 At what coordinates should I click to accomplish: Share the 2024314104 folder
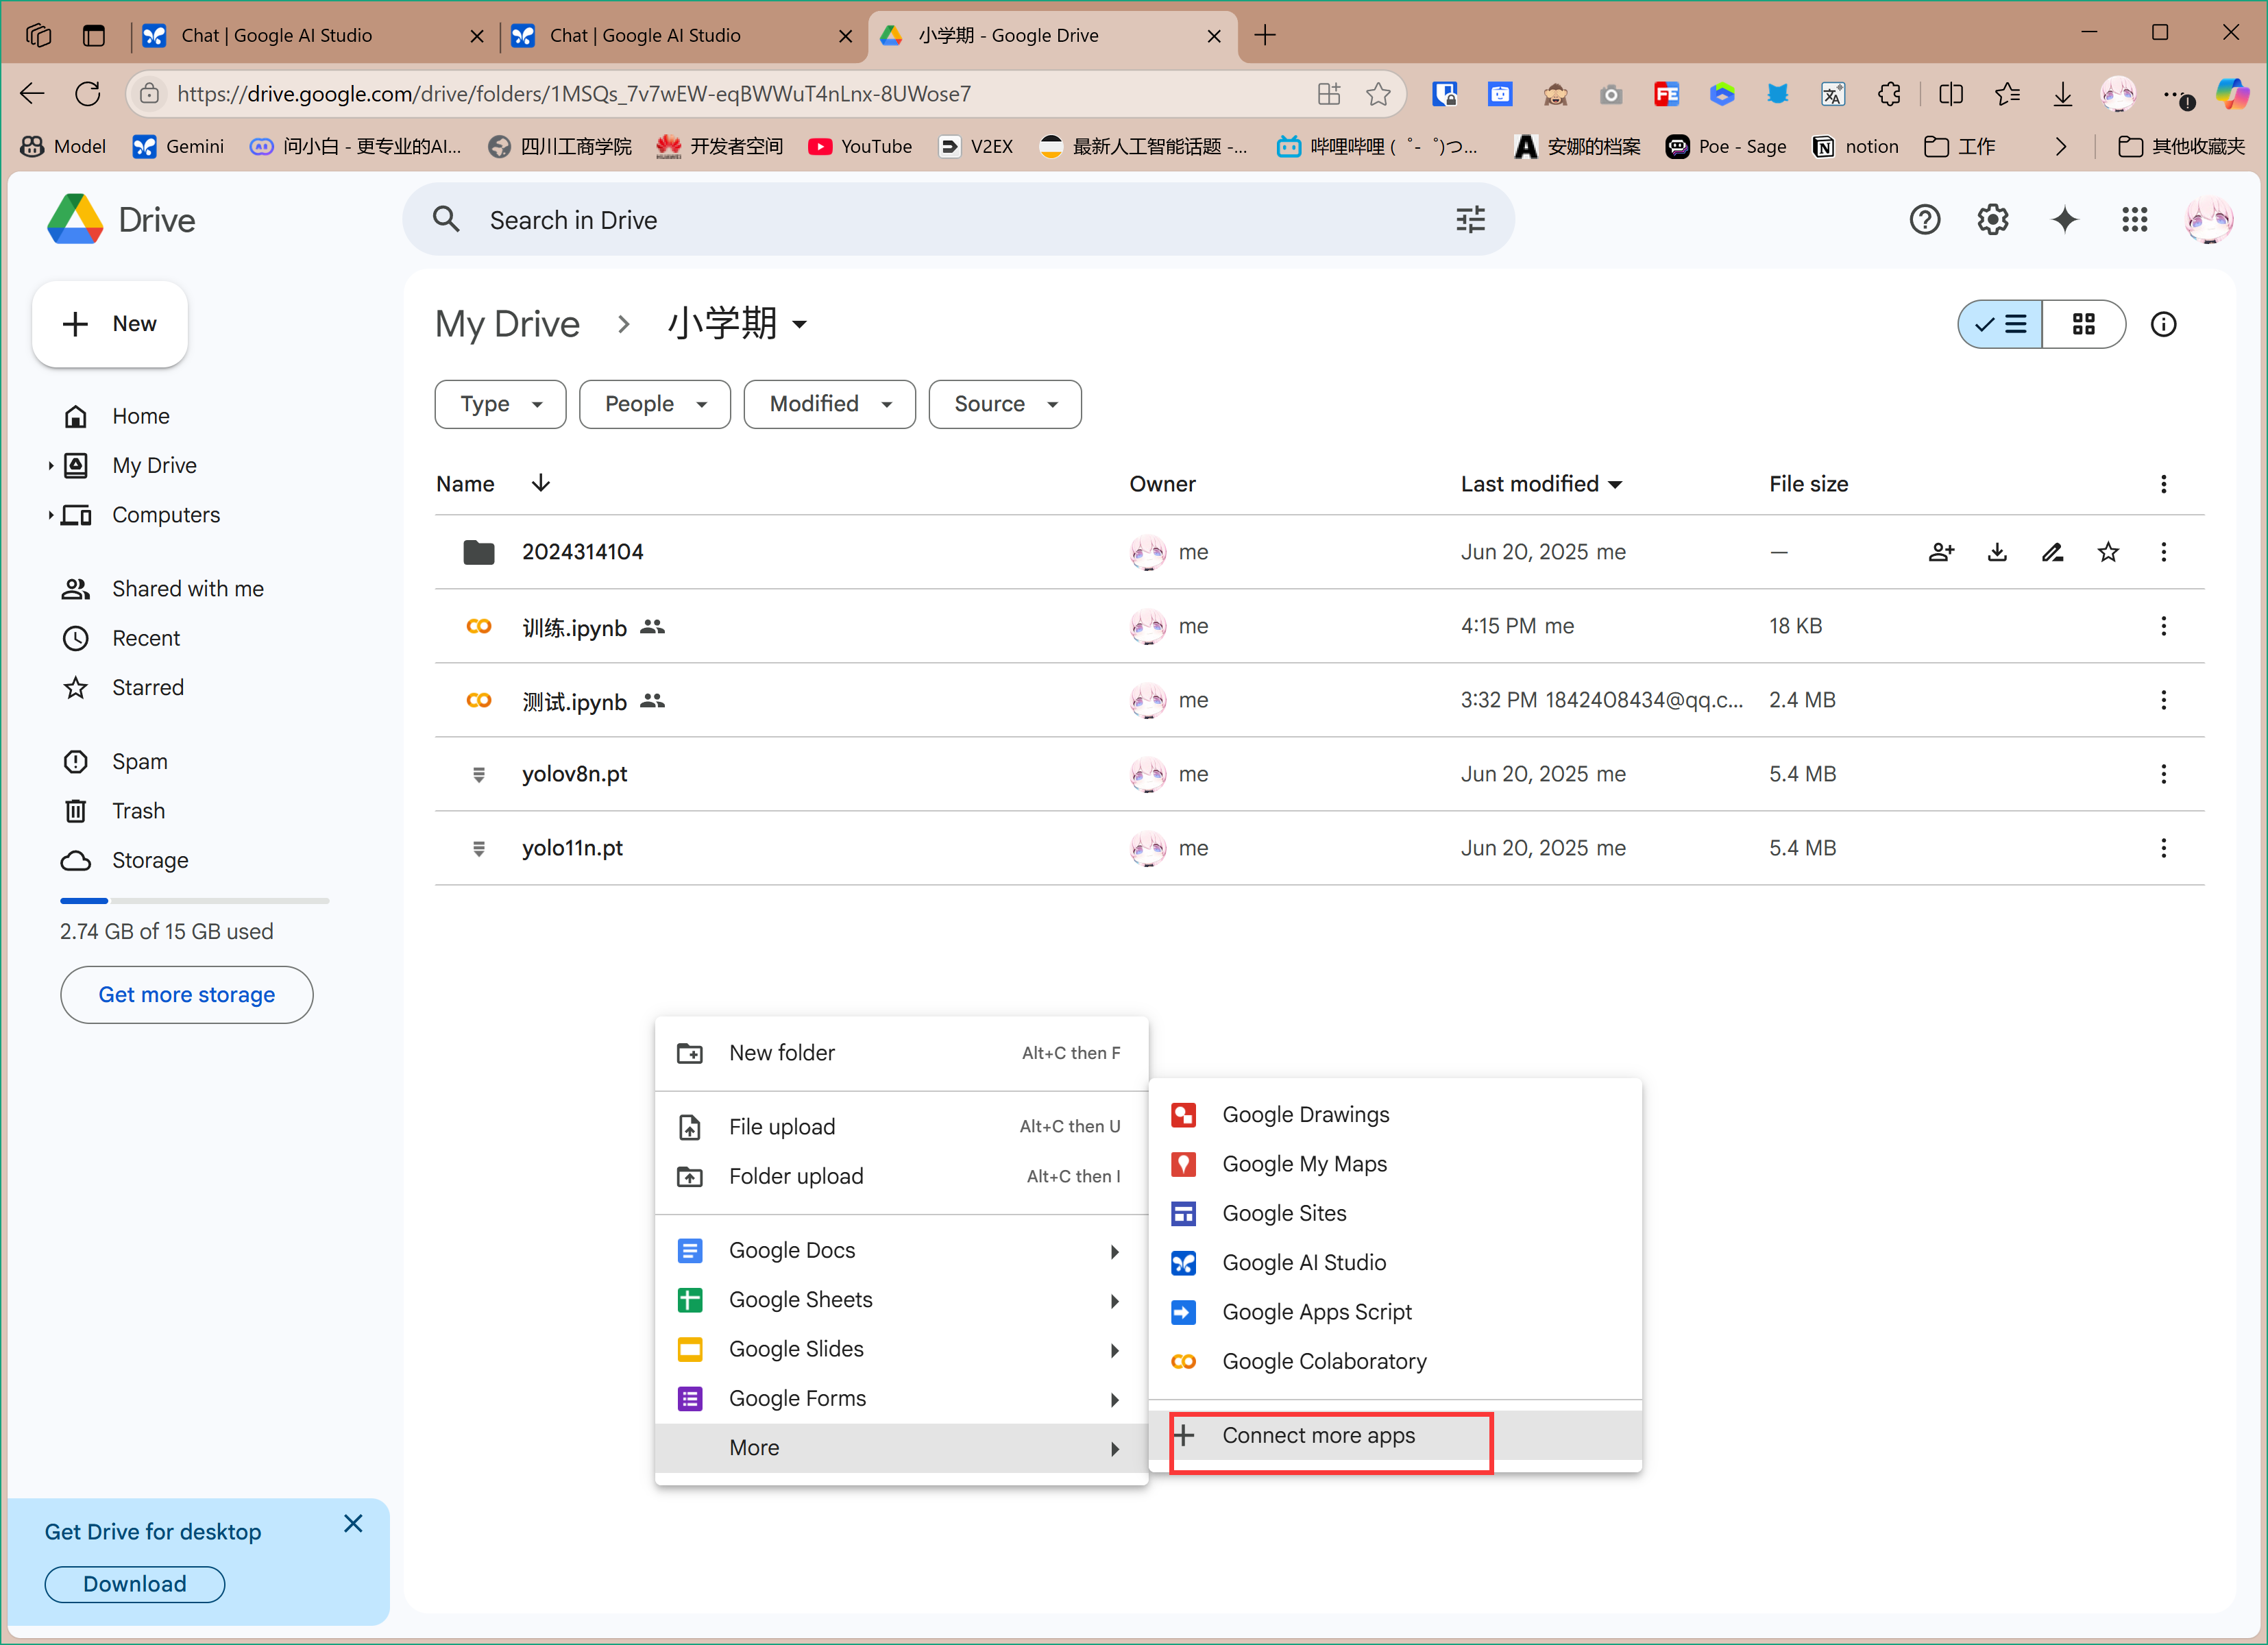[x=1941, y=552]
